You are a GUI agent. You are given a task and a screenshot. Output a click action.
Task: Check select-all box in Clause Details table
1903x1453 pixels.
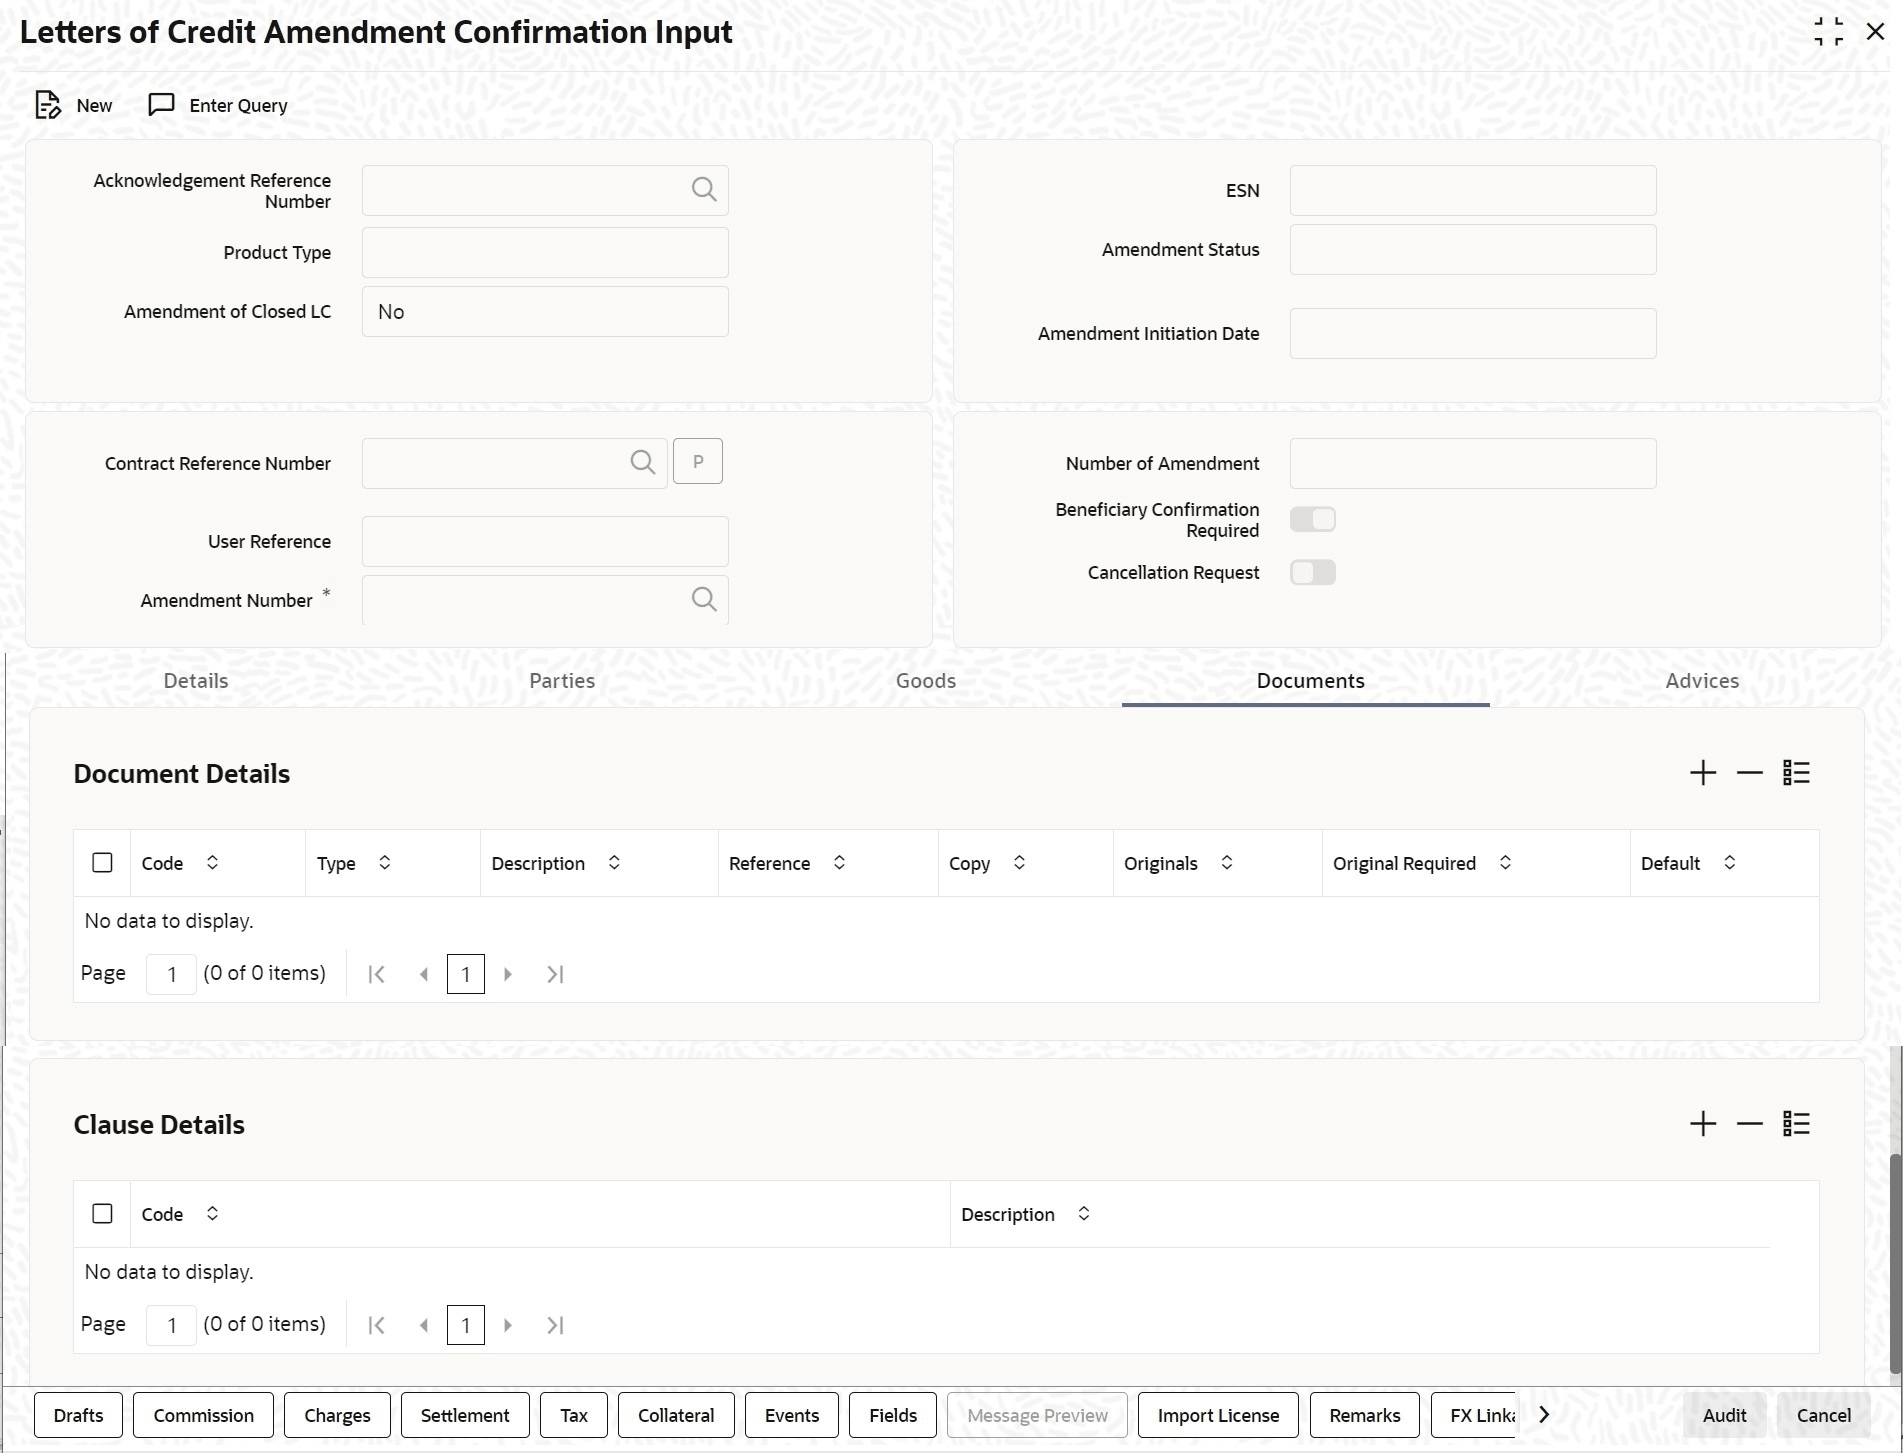(x=102, y=1213)
